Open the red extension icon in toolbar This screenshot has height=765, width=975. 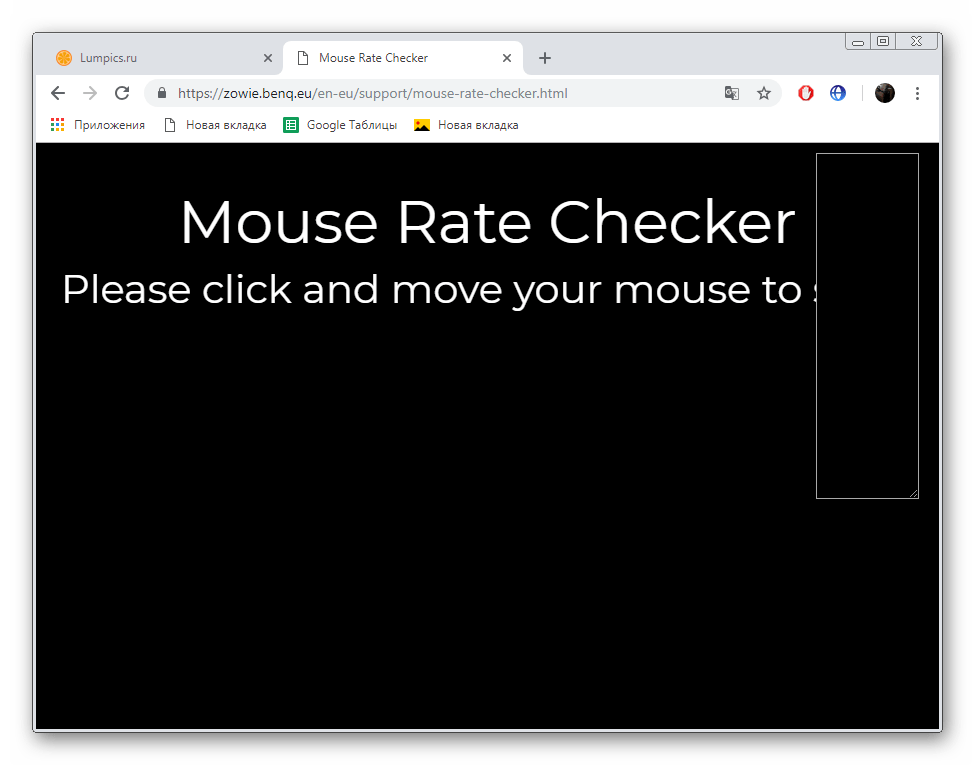[806, 93]
